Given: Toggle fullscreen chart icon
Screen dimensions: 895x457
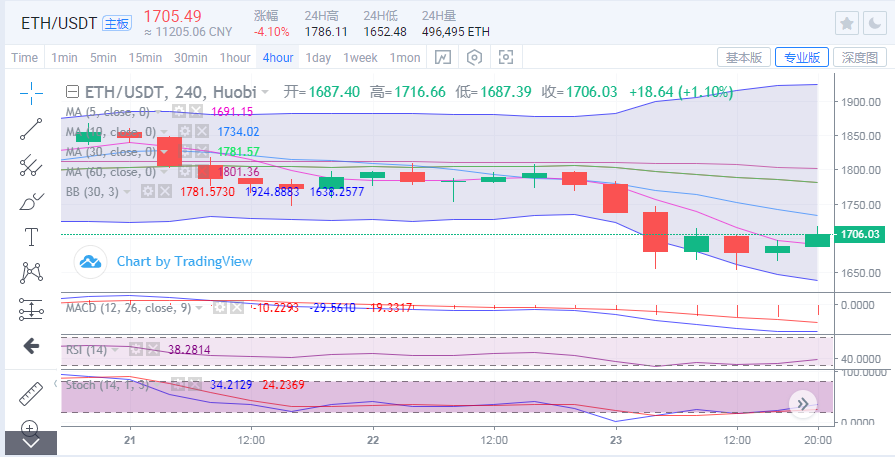Looking at the screenshot, I should [506, 57].
